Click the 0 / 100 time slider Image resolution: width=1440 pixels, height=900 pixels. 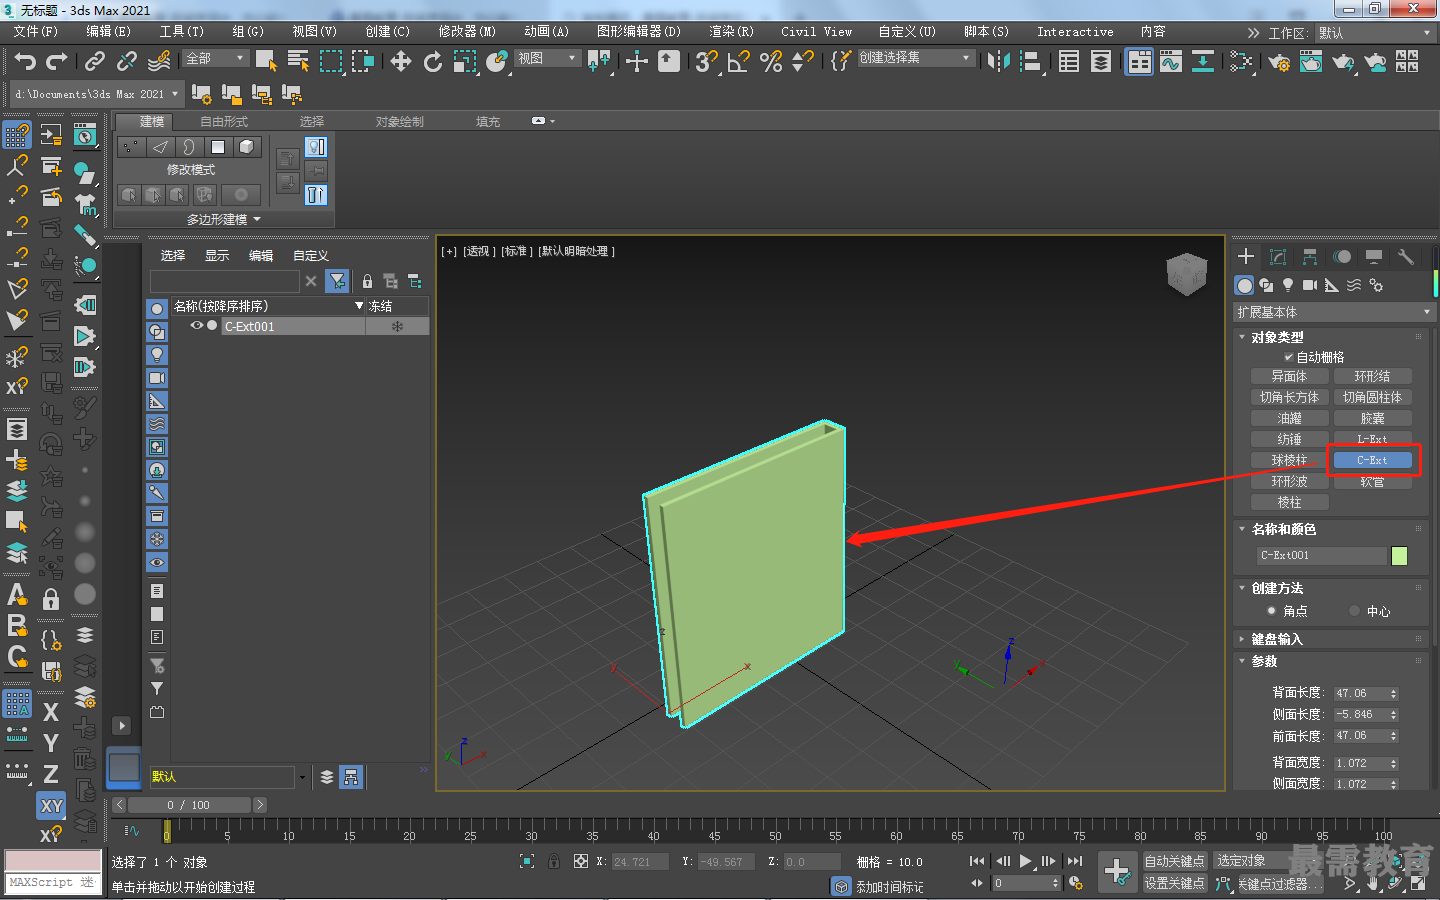click(190, 805)
